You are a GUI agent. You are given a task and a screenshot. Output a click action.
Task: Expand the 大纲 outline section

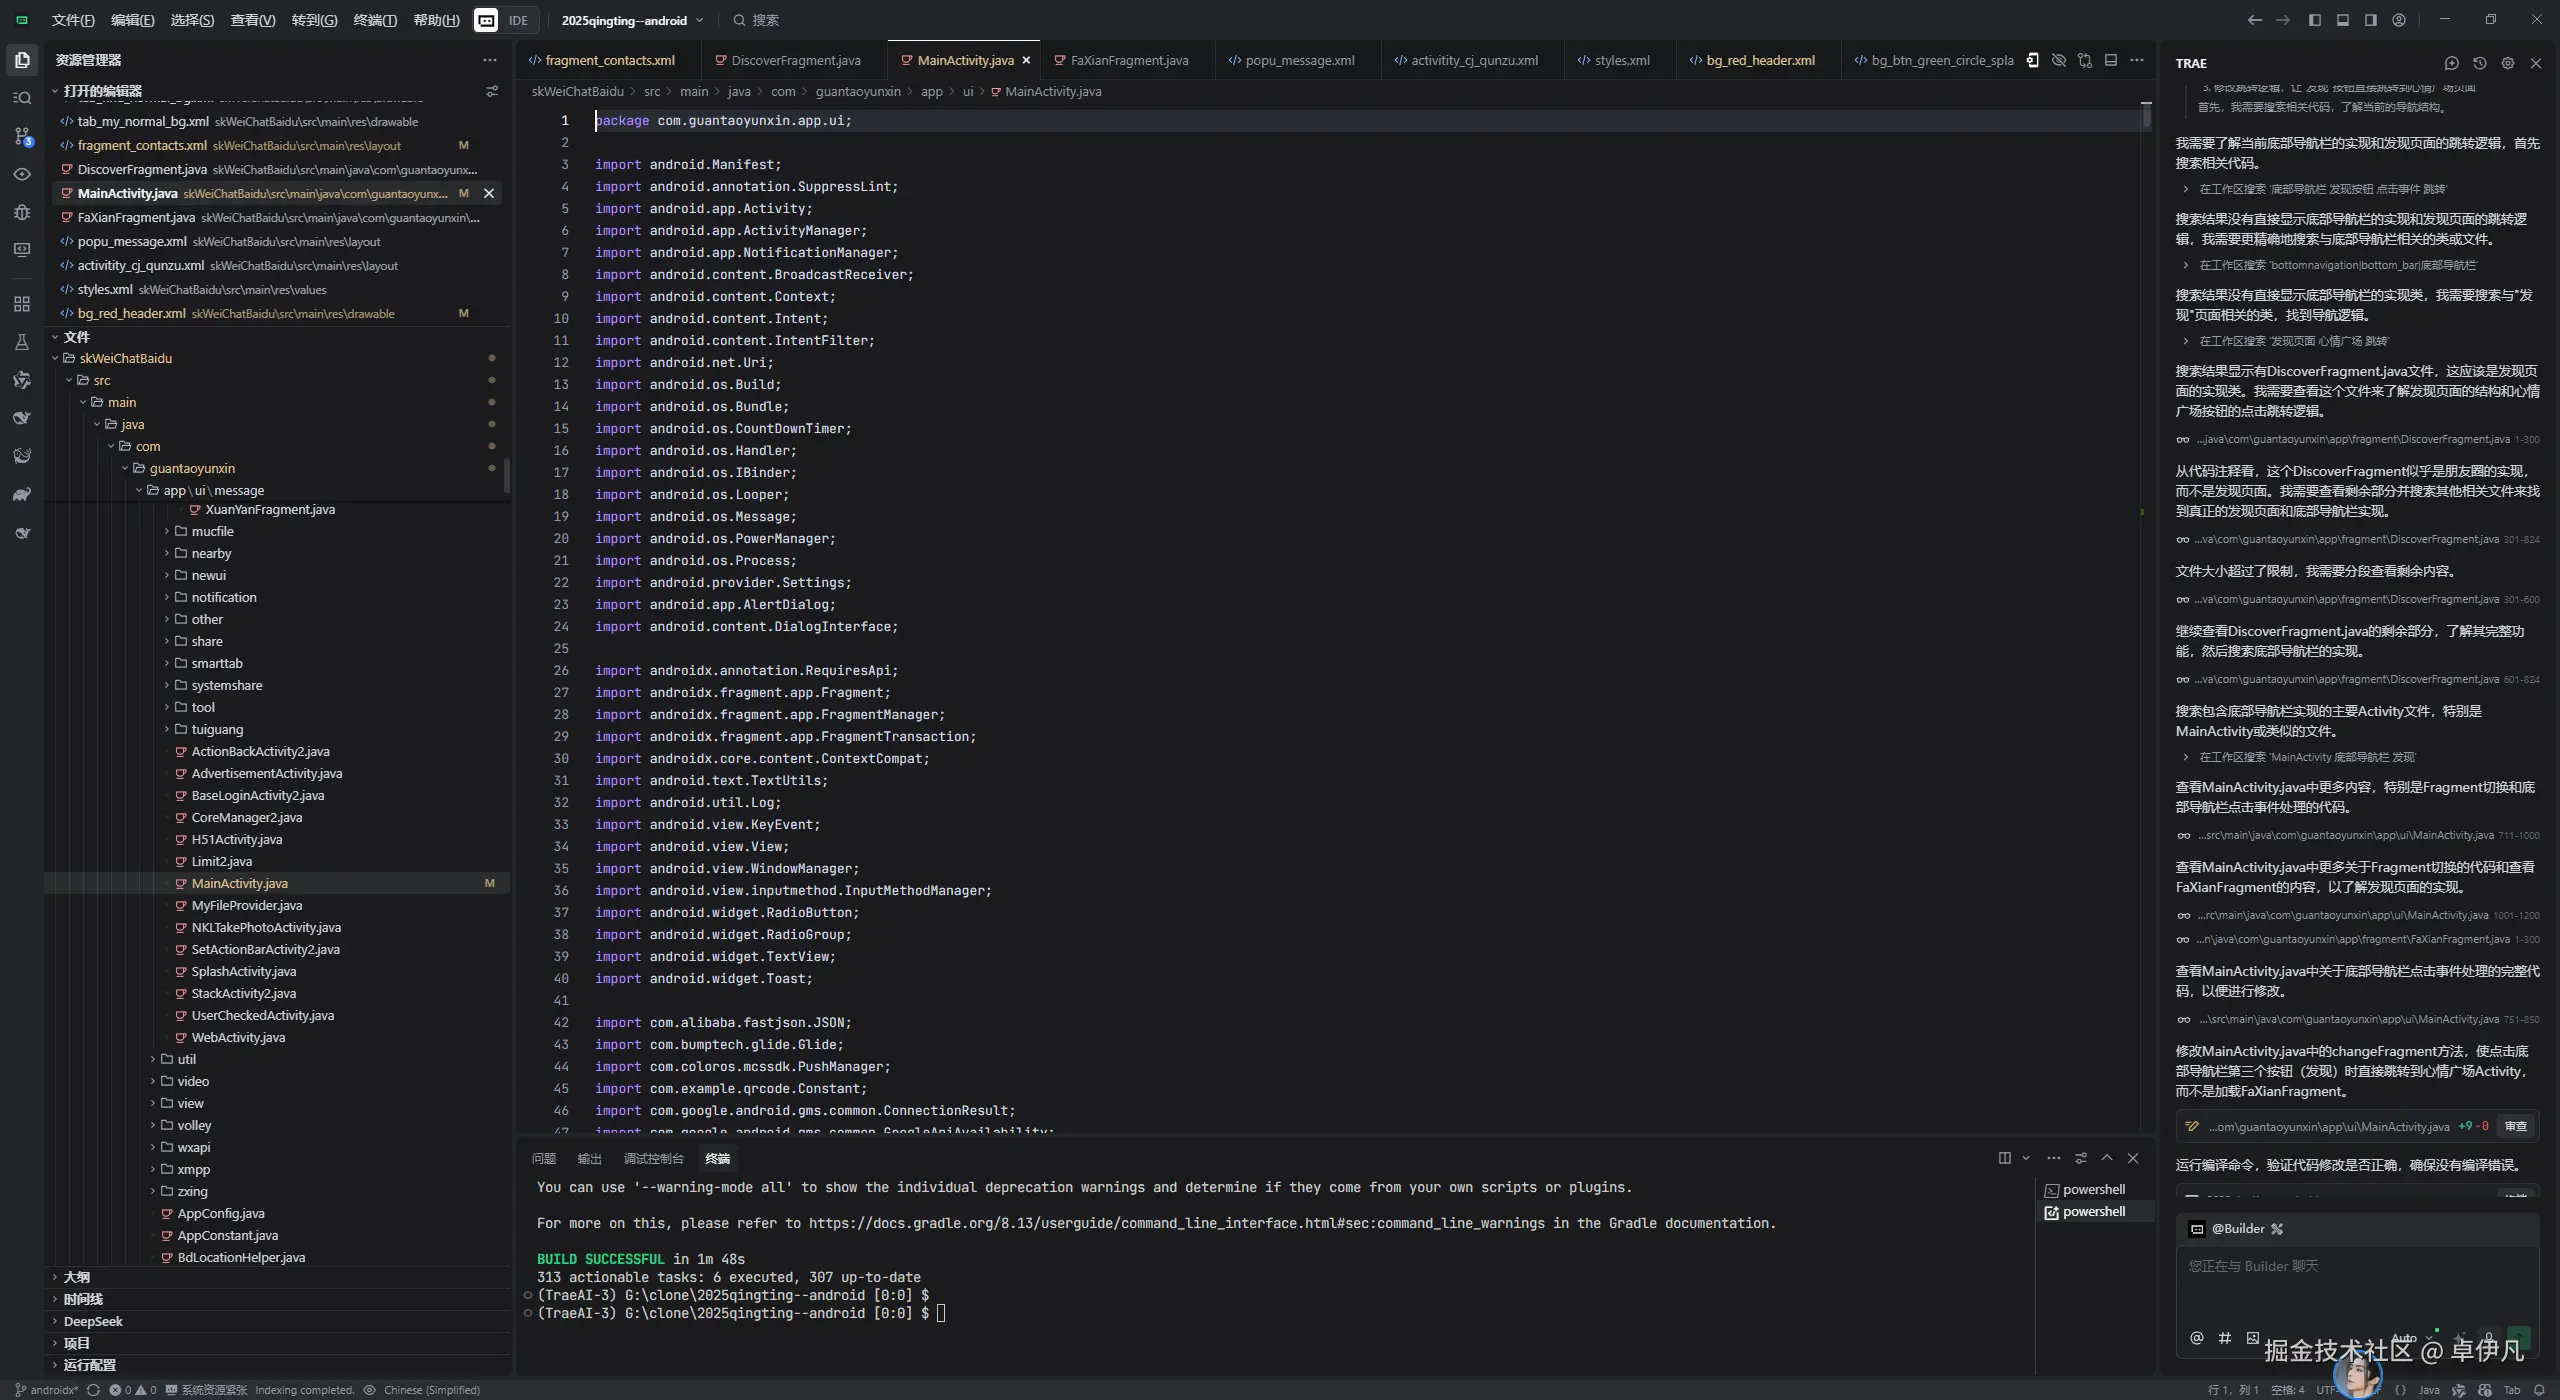[x=76, y=1277]
